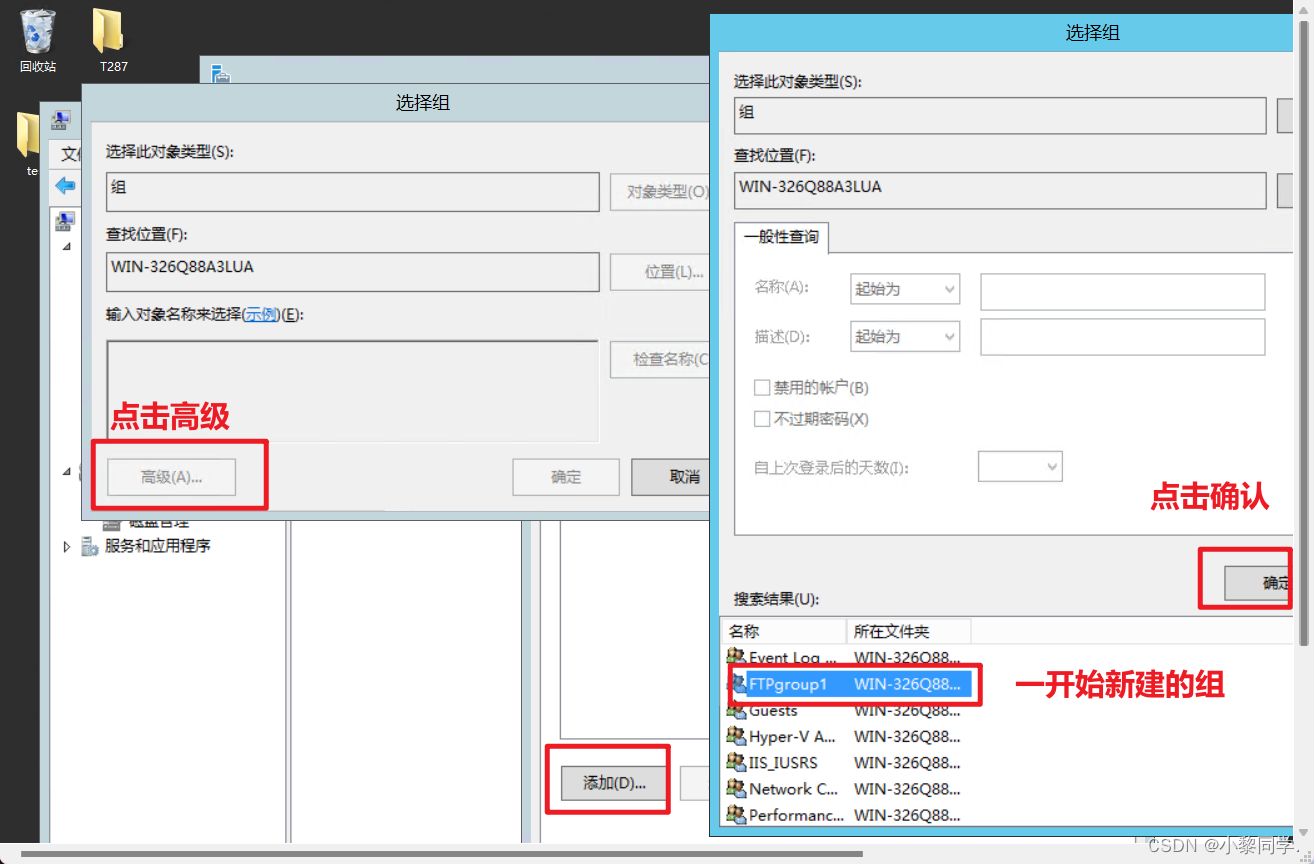Click 确定 in the left 选择组 dialog

pos(566,477)
